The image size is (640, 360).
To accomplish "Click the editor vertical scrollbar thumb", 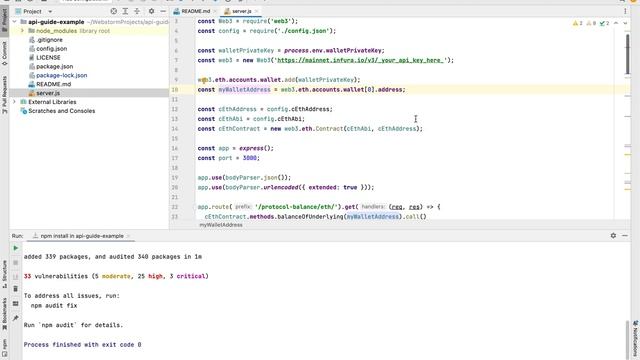I will coord(627,54).
